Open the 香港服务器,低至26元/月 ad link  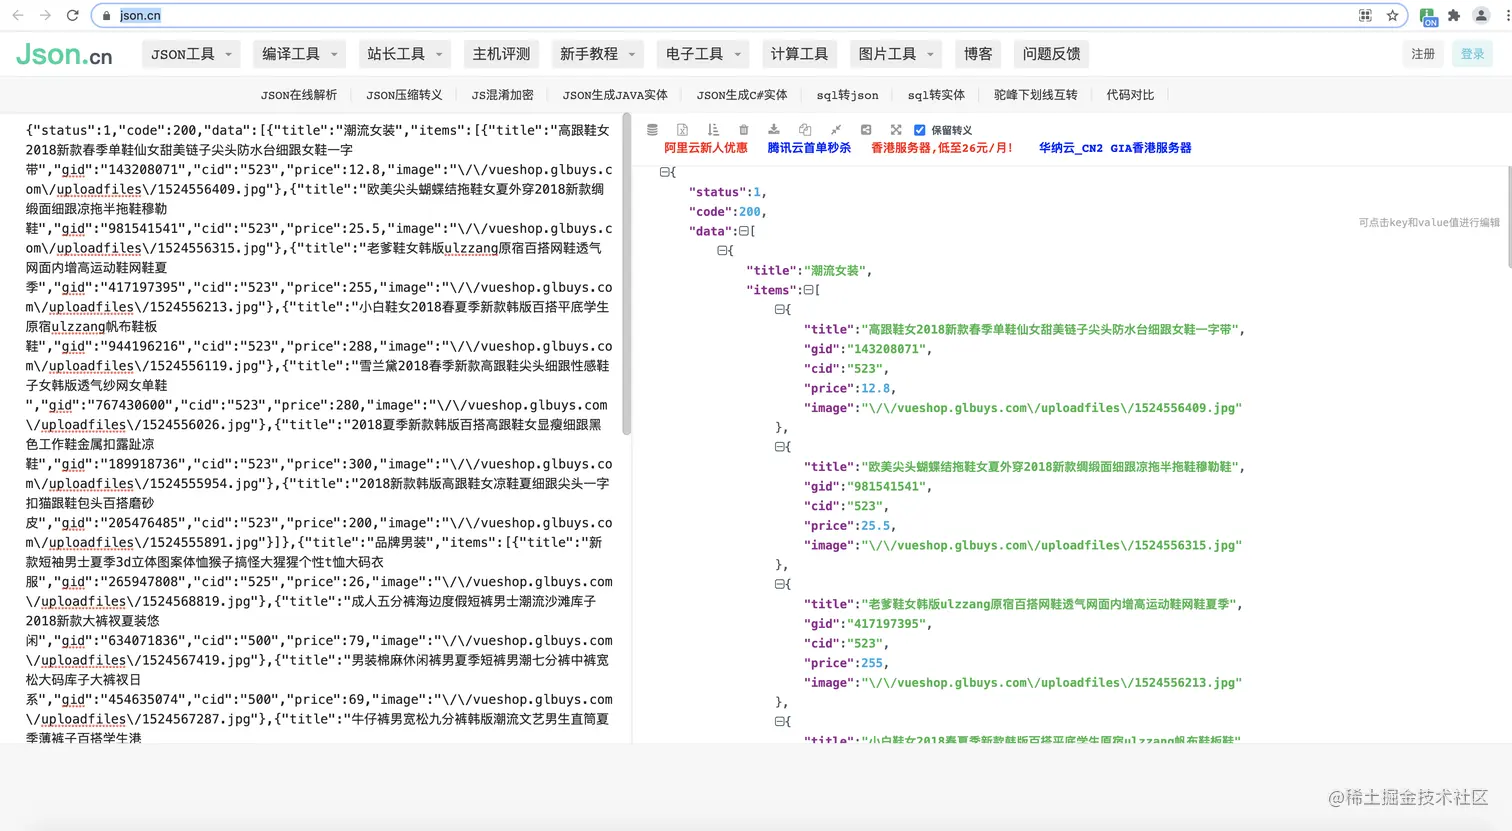coord(942,148)
